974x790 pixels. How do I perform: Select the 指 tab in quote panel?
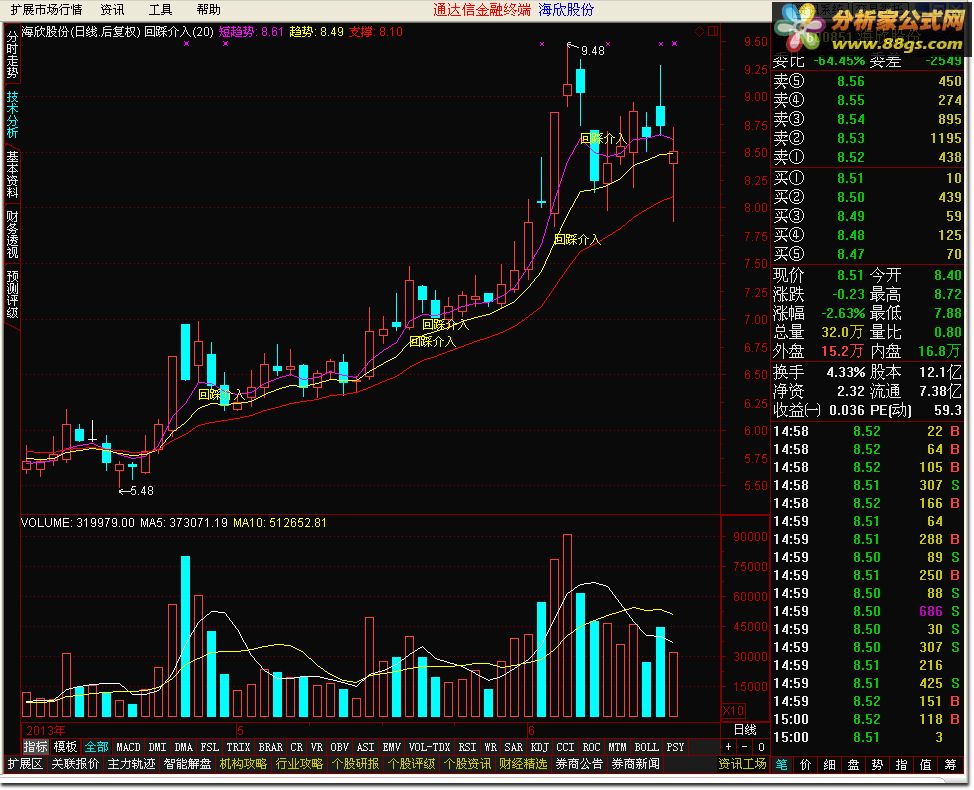pyautogui.click(x=901, y=765)
